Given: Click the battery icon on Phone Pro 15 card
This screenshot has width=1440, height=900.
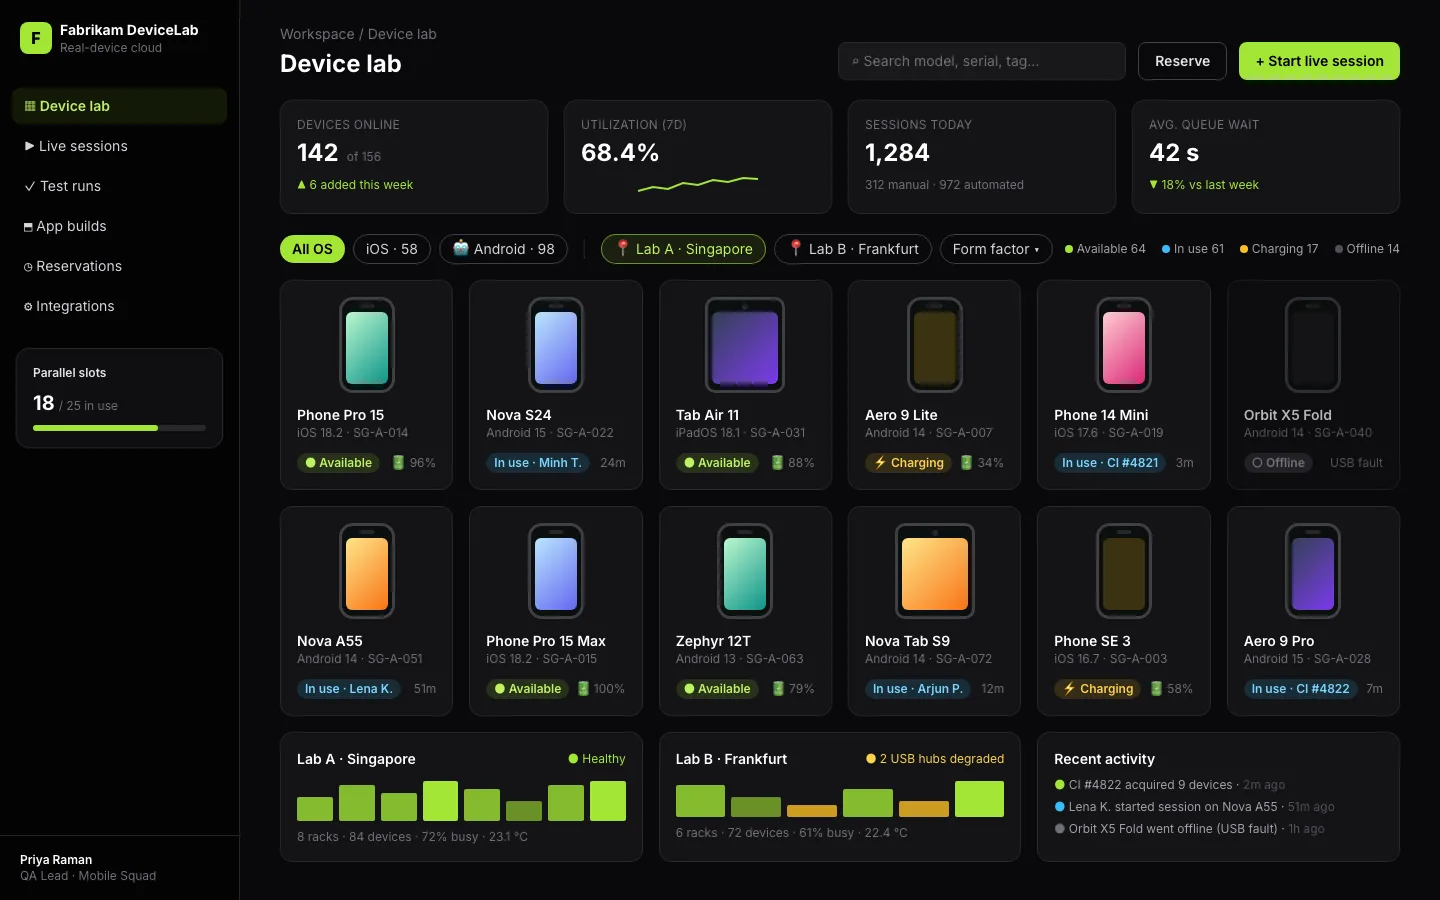Looking at the screenshot, I should click(x=398, y=463).
